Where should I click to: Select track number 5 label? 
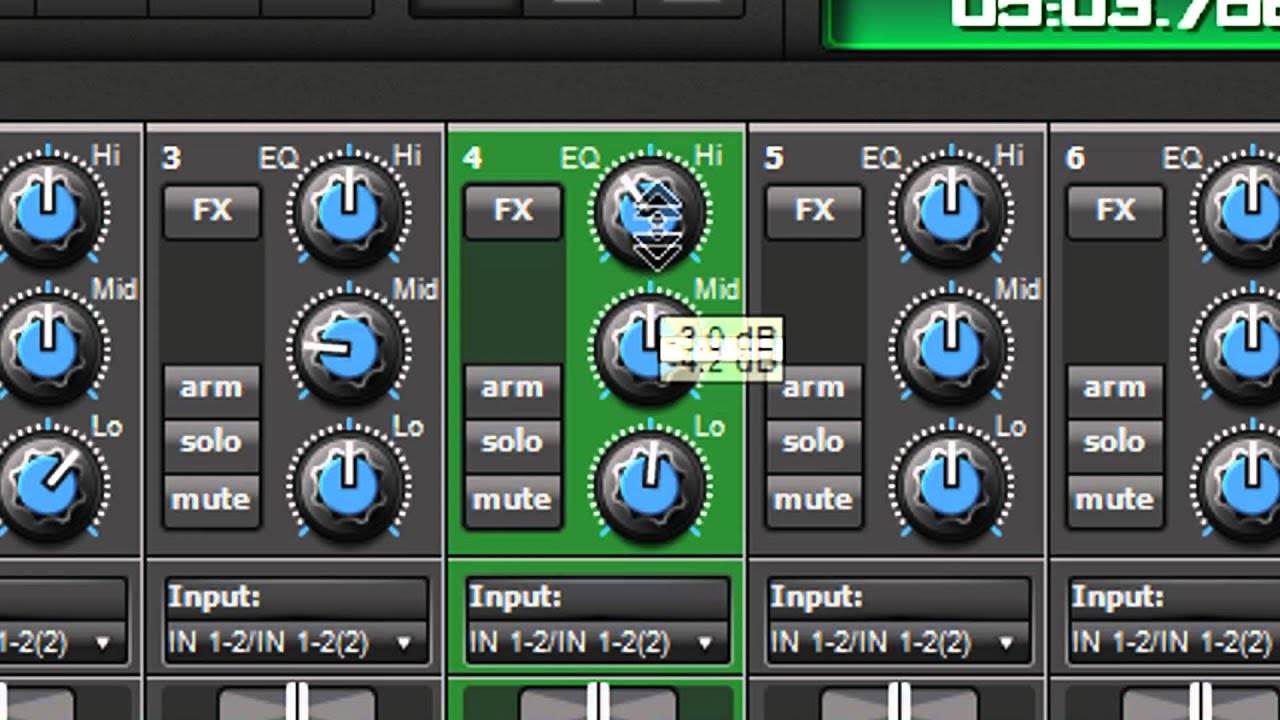pos(774,158)
